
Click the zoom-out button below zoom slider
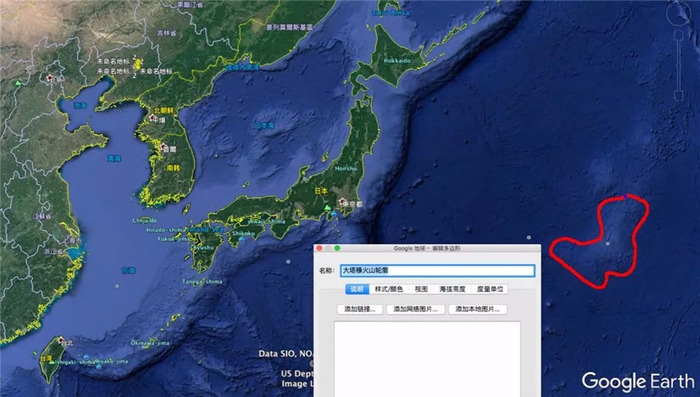coord(678,96)
